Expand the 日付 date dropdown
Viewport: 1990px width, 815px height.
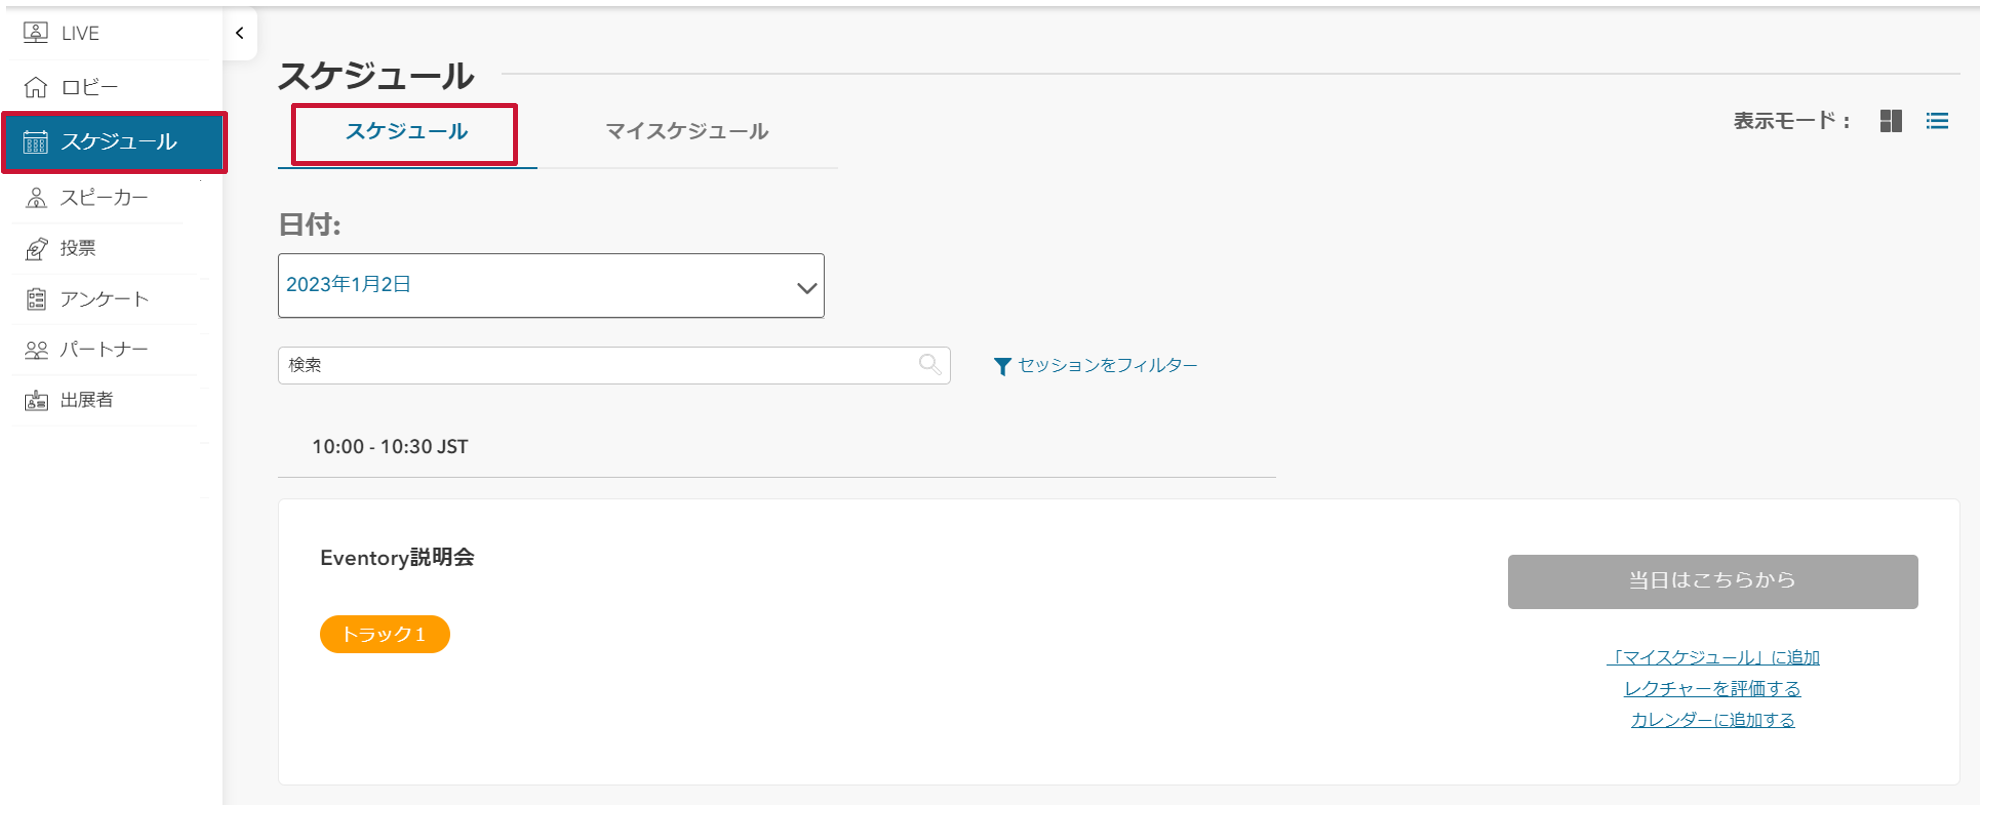pyautogui.click(x=551, y=286)
